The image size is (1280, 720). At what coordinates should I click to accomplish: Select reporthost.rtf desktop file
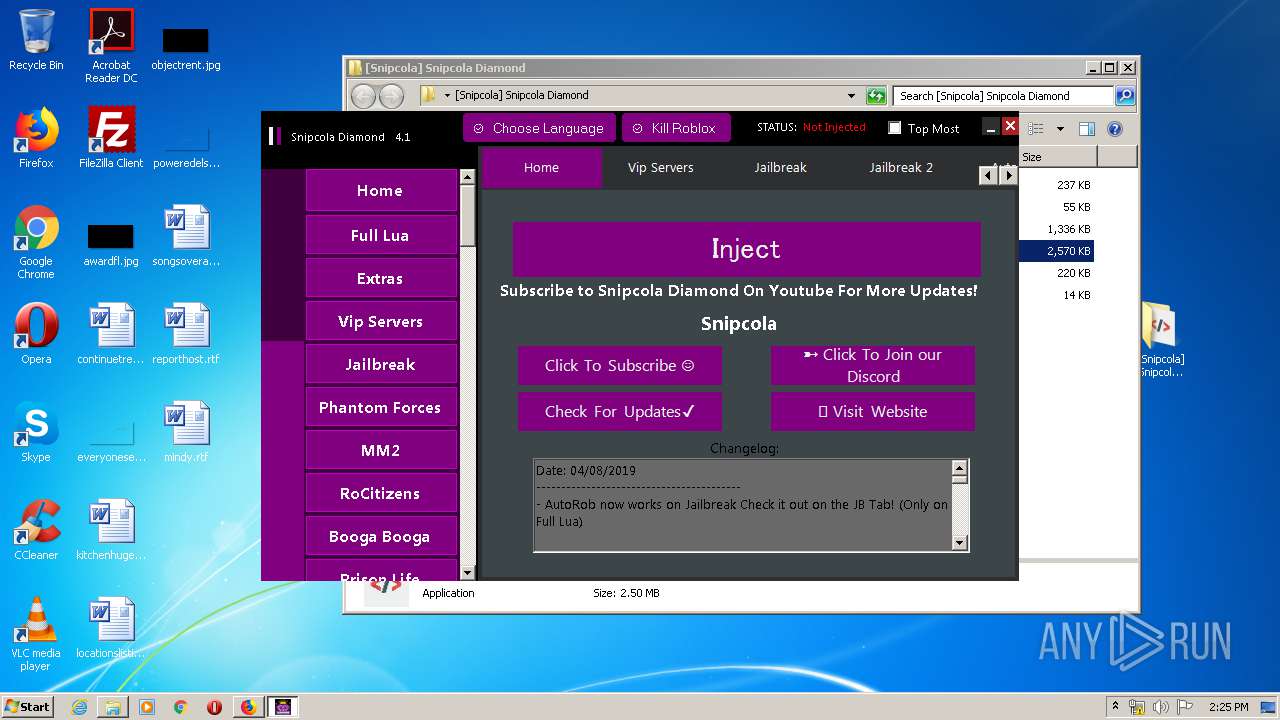[x=186, y=333]
